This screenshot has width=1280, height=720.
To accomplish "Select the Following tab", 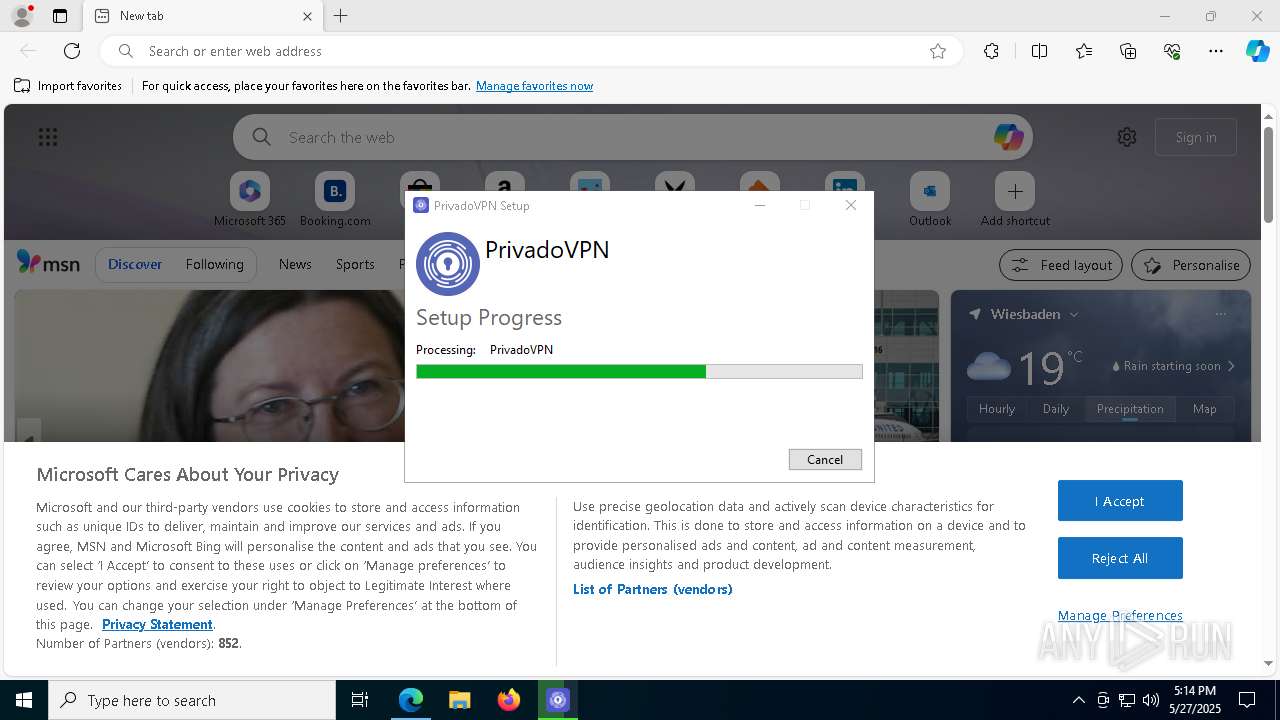I will point(215,264).
